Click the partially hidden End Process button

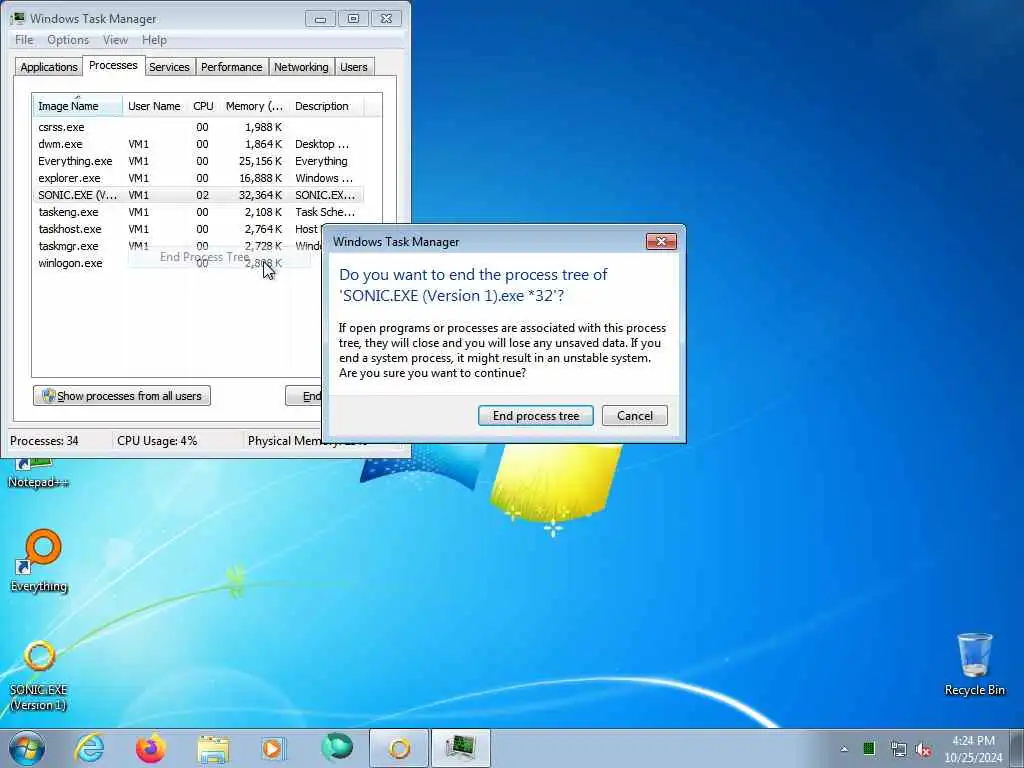click(304, 396)
